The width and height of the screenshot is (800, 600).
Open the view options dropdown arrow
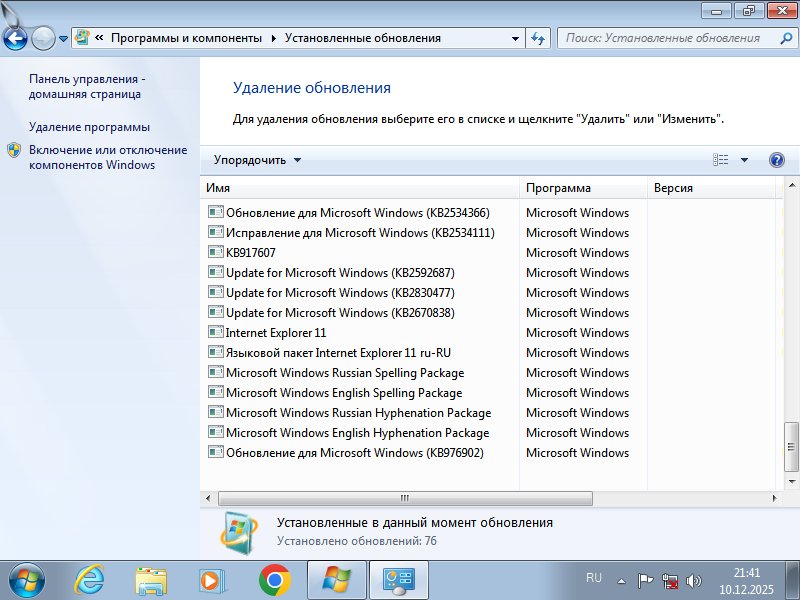click(744, 160)
